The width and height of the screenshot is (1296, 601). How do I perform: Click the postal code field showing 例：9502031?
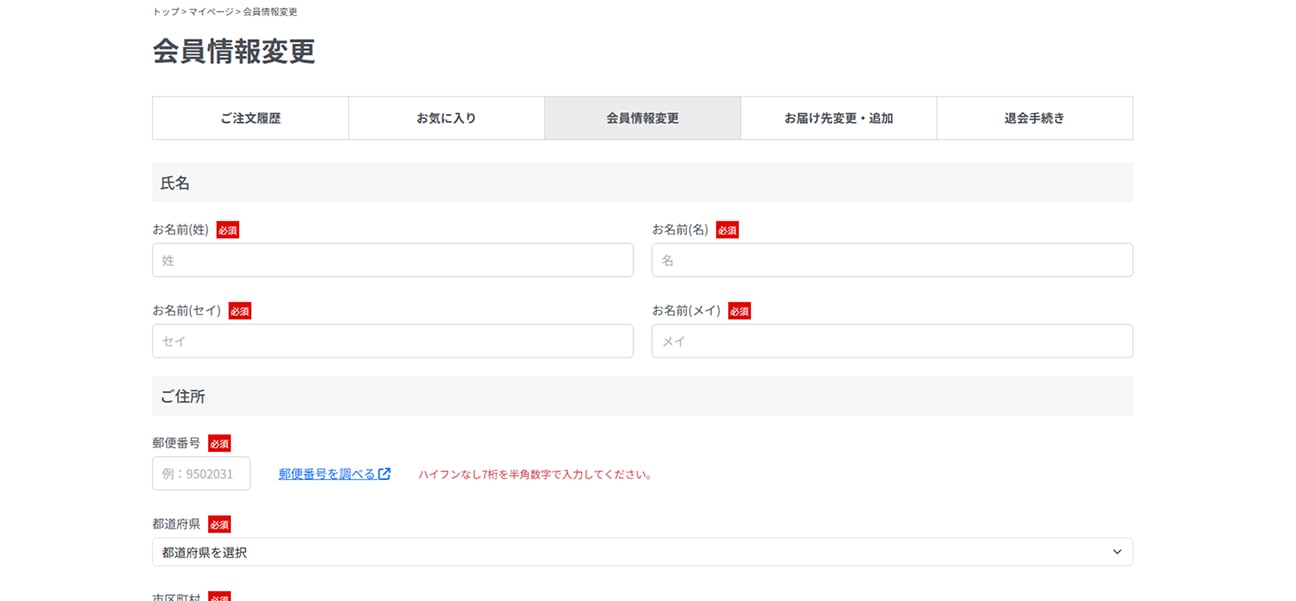pos(201,474)
